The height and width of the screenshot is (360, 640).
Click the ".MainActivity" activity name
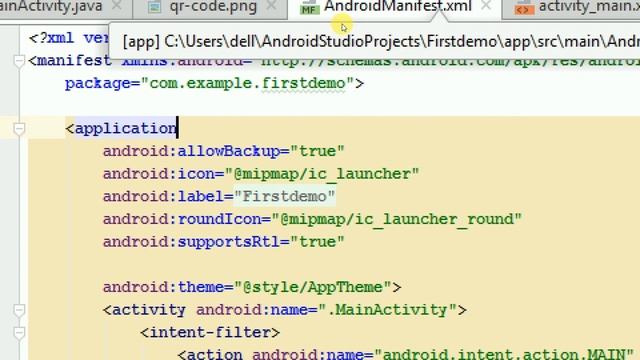click(x=387, y=310)
